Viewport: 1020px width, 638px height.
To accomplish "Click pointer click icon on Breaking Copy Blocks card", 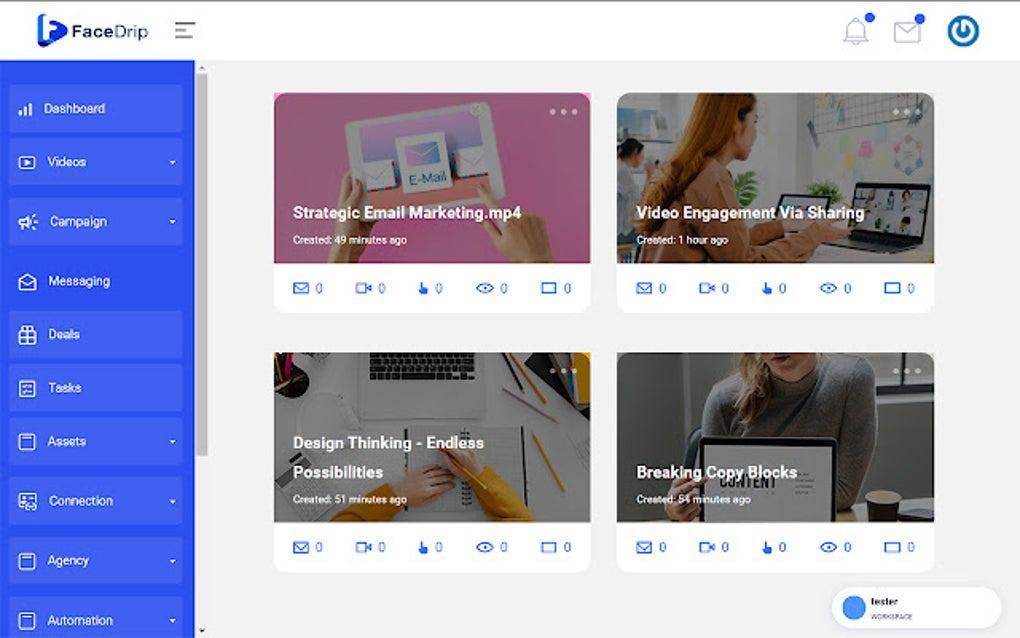I will coord(766,548).
